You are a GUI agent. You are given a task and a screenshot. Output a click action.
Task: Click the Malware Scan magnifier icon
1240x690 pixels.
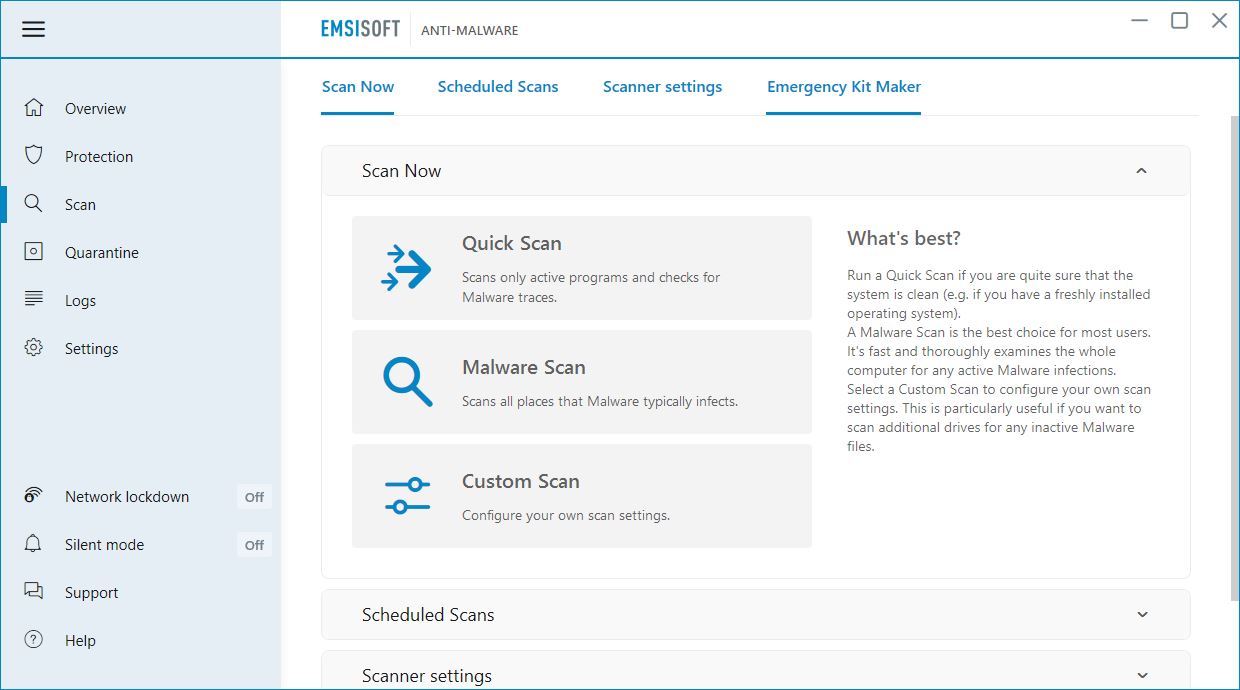pos(407,382)
